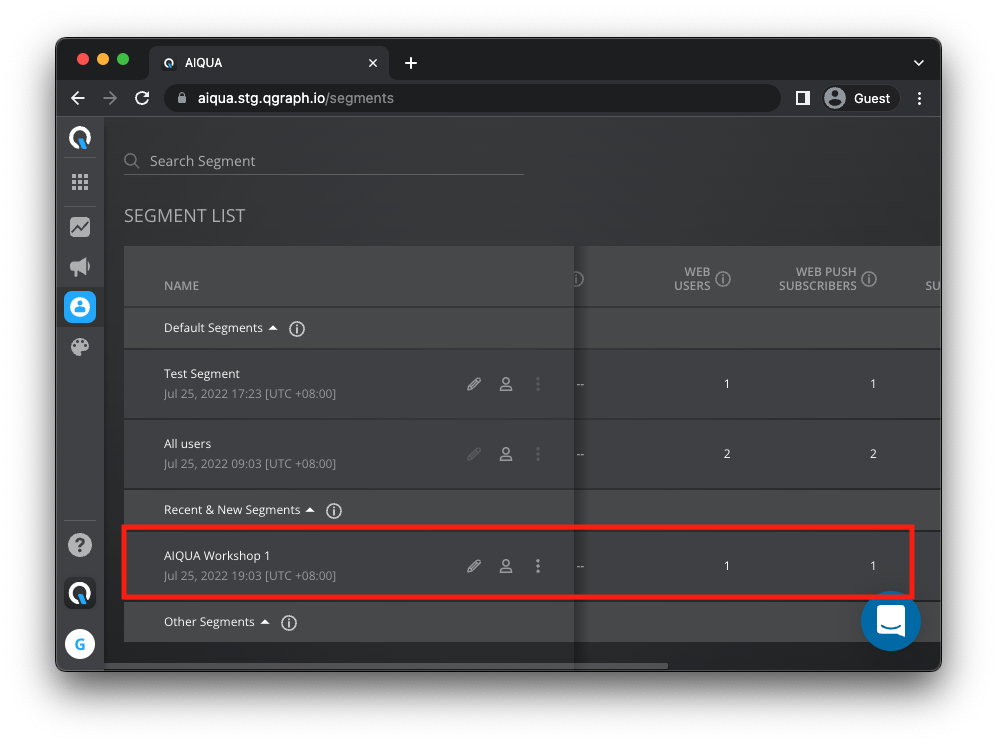This screenshot has width=997, height=745.
Task: Open the analytics chart icon in sidebar
Action: point(80,227)
